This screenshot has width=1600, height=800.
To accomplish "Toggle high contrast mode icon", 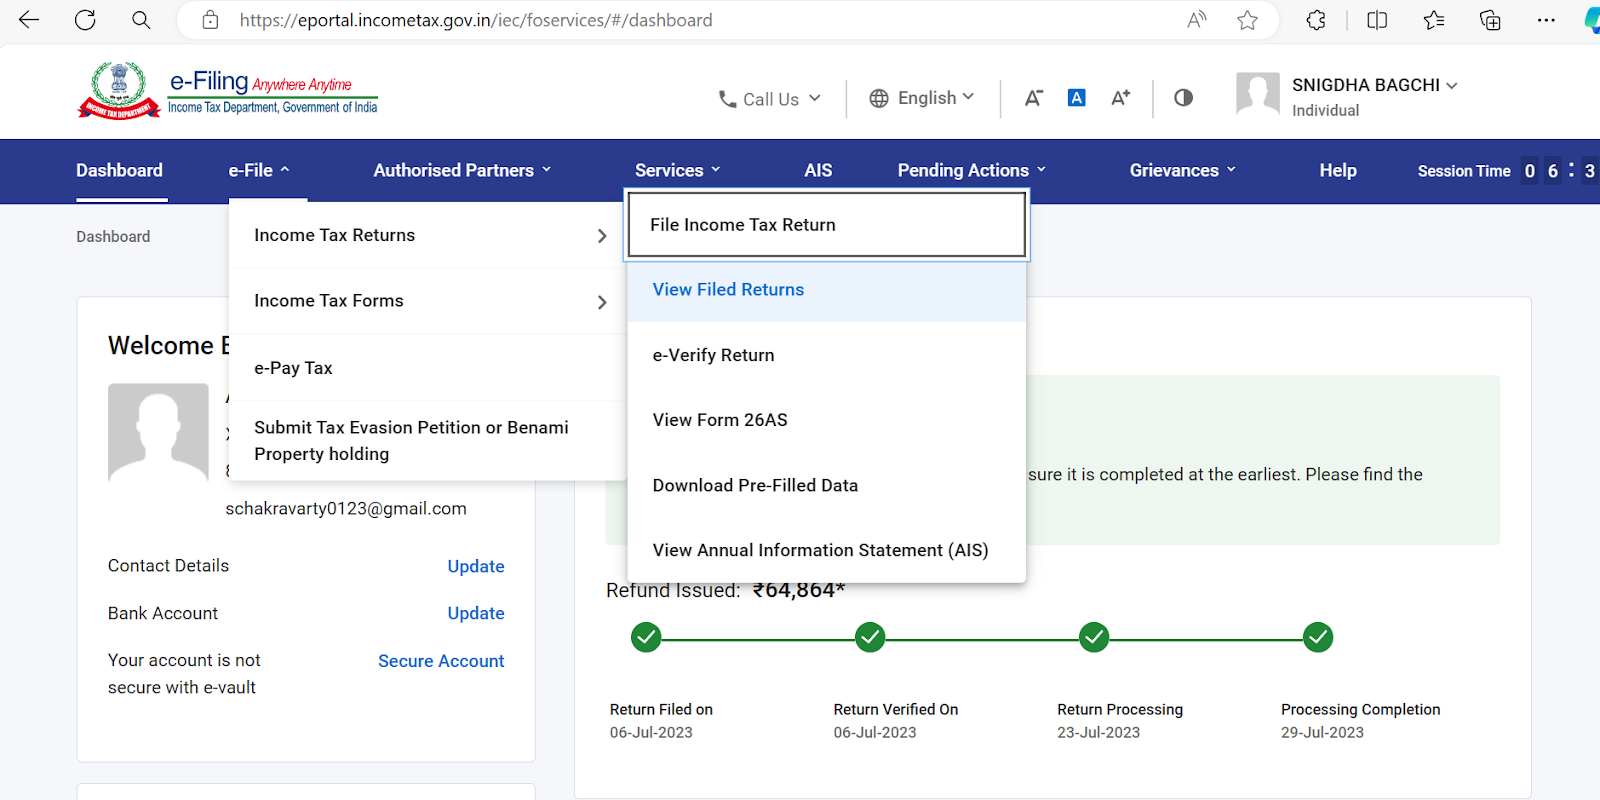I will (1183, 97).
